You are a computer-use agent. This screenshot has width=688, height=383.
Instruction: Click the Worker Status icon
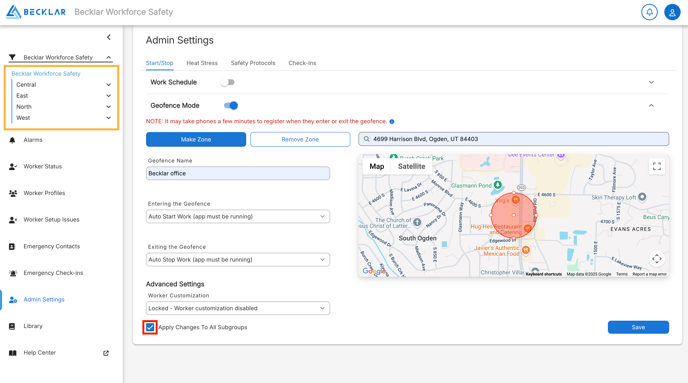point(13,167)
